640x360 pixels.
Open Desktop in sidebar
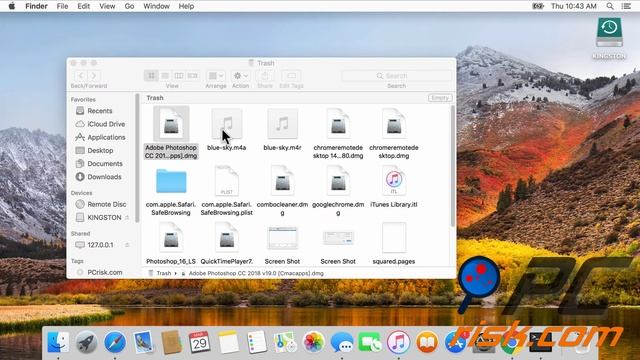click(x=100, y=151)
